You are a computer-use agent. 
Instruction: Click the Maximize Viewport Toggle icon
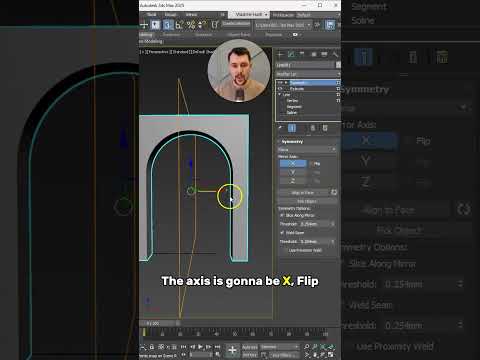pyautogui.click(x=331, y=355)
